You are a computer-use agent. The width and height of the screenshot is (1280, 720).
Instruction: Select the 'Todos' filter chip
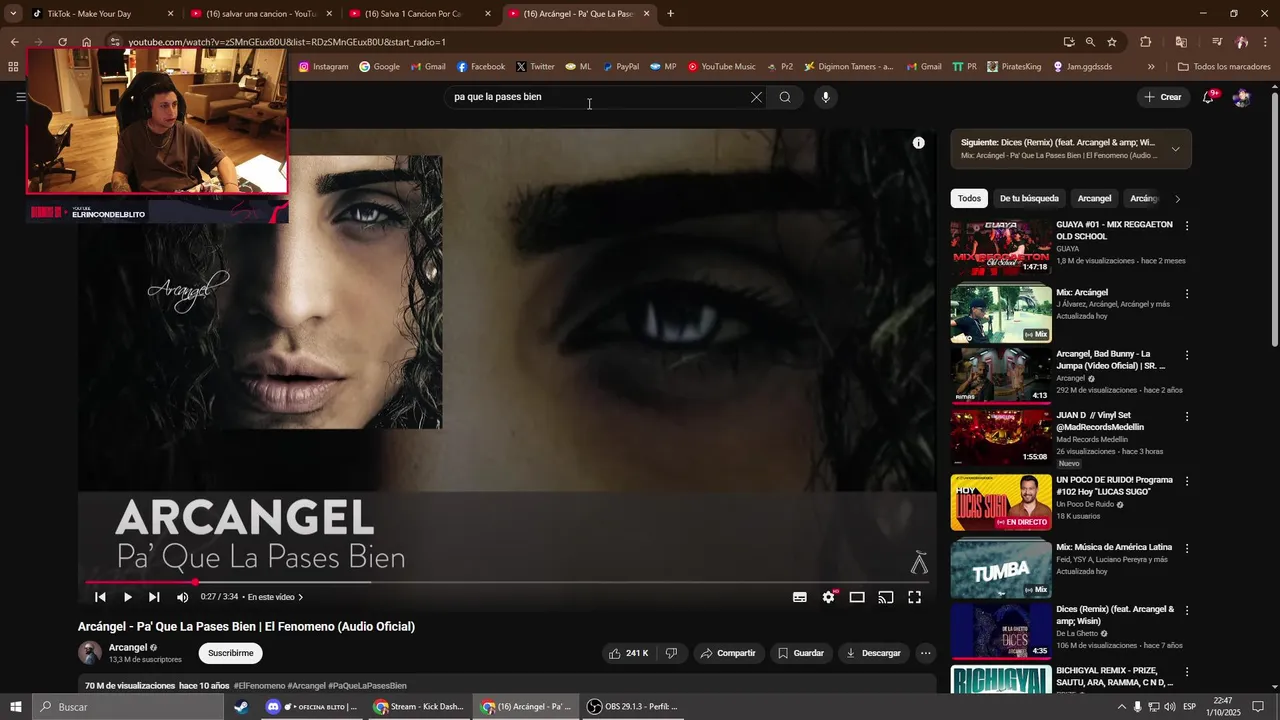tap(969, 198)
